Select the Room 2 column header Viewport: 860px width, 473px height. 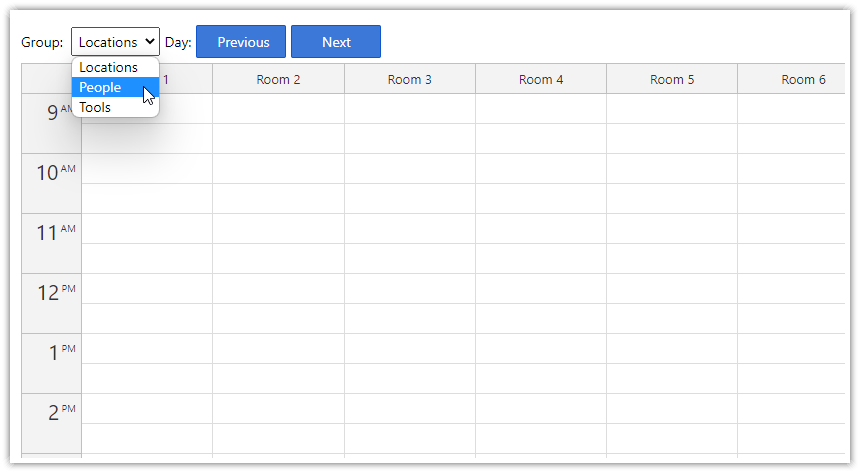pos(279,79)
